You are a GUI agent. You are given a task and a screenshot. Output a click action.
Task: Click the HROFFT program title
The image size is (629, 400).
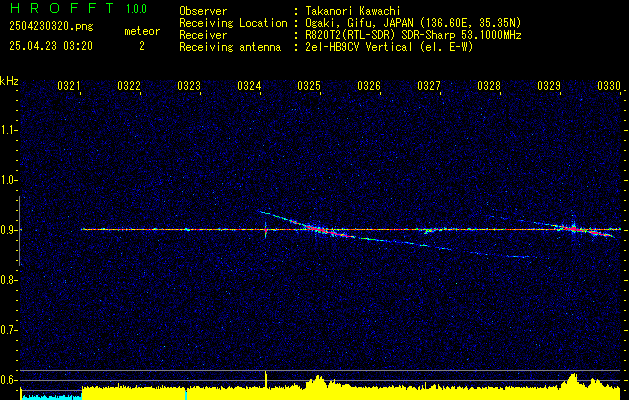62,8
